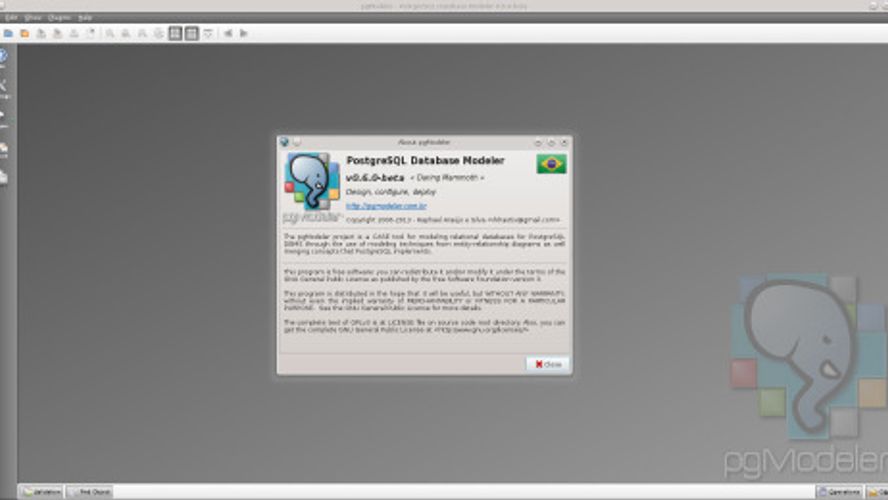Click the Brazilian flag icon in dialog
The width and height of the screenshot is (888, 500).
[551, 164]
